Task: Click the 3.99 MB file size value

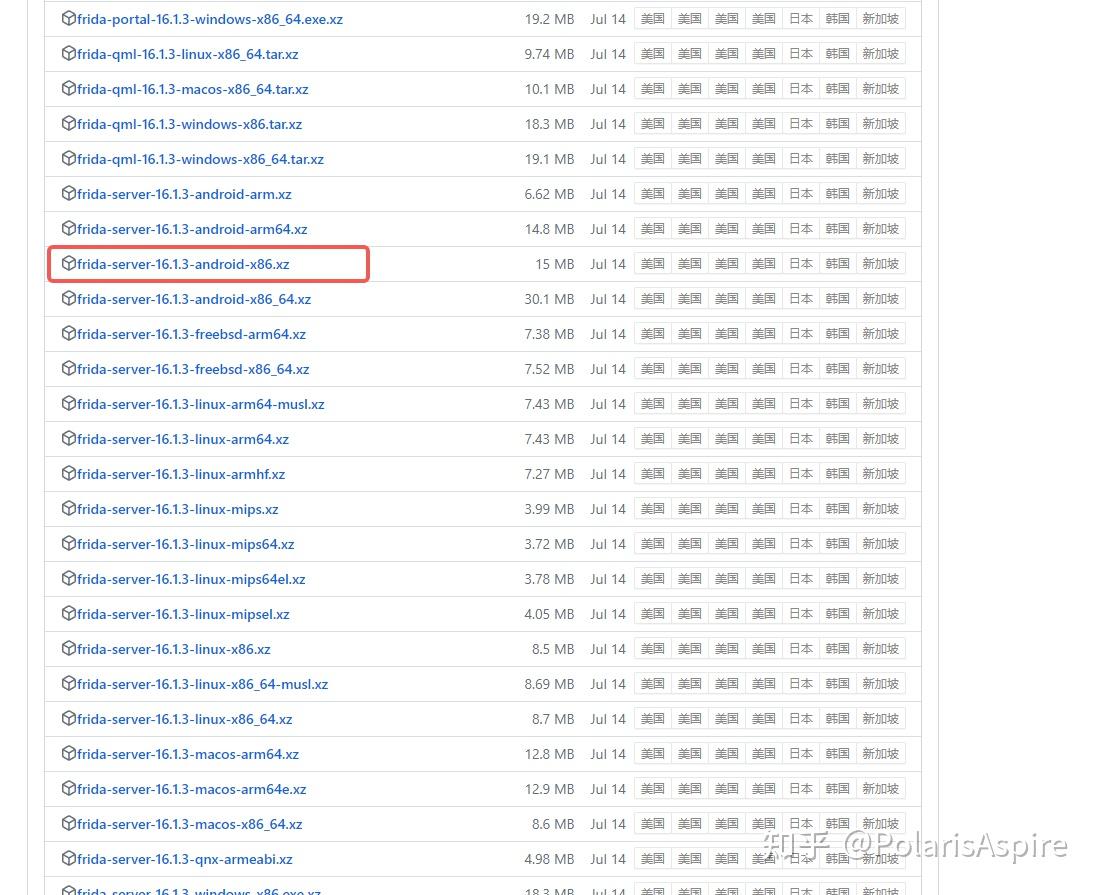Action: pos(549,509)
